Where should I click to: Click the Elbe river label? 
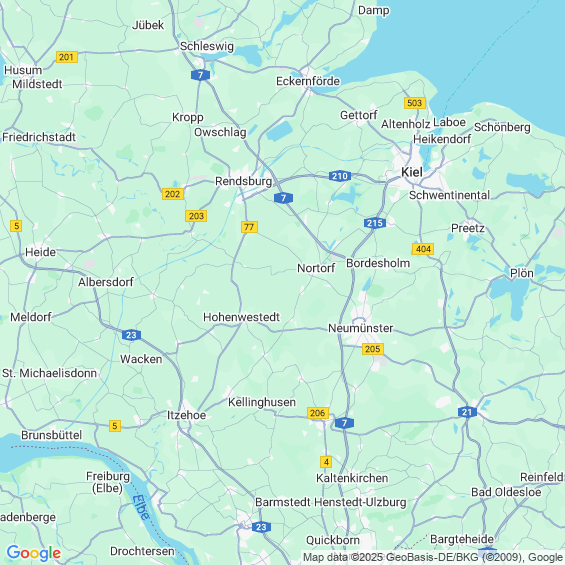pos(141,507)
